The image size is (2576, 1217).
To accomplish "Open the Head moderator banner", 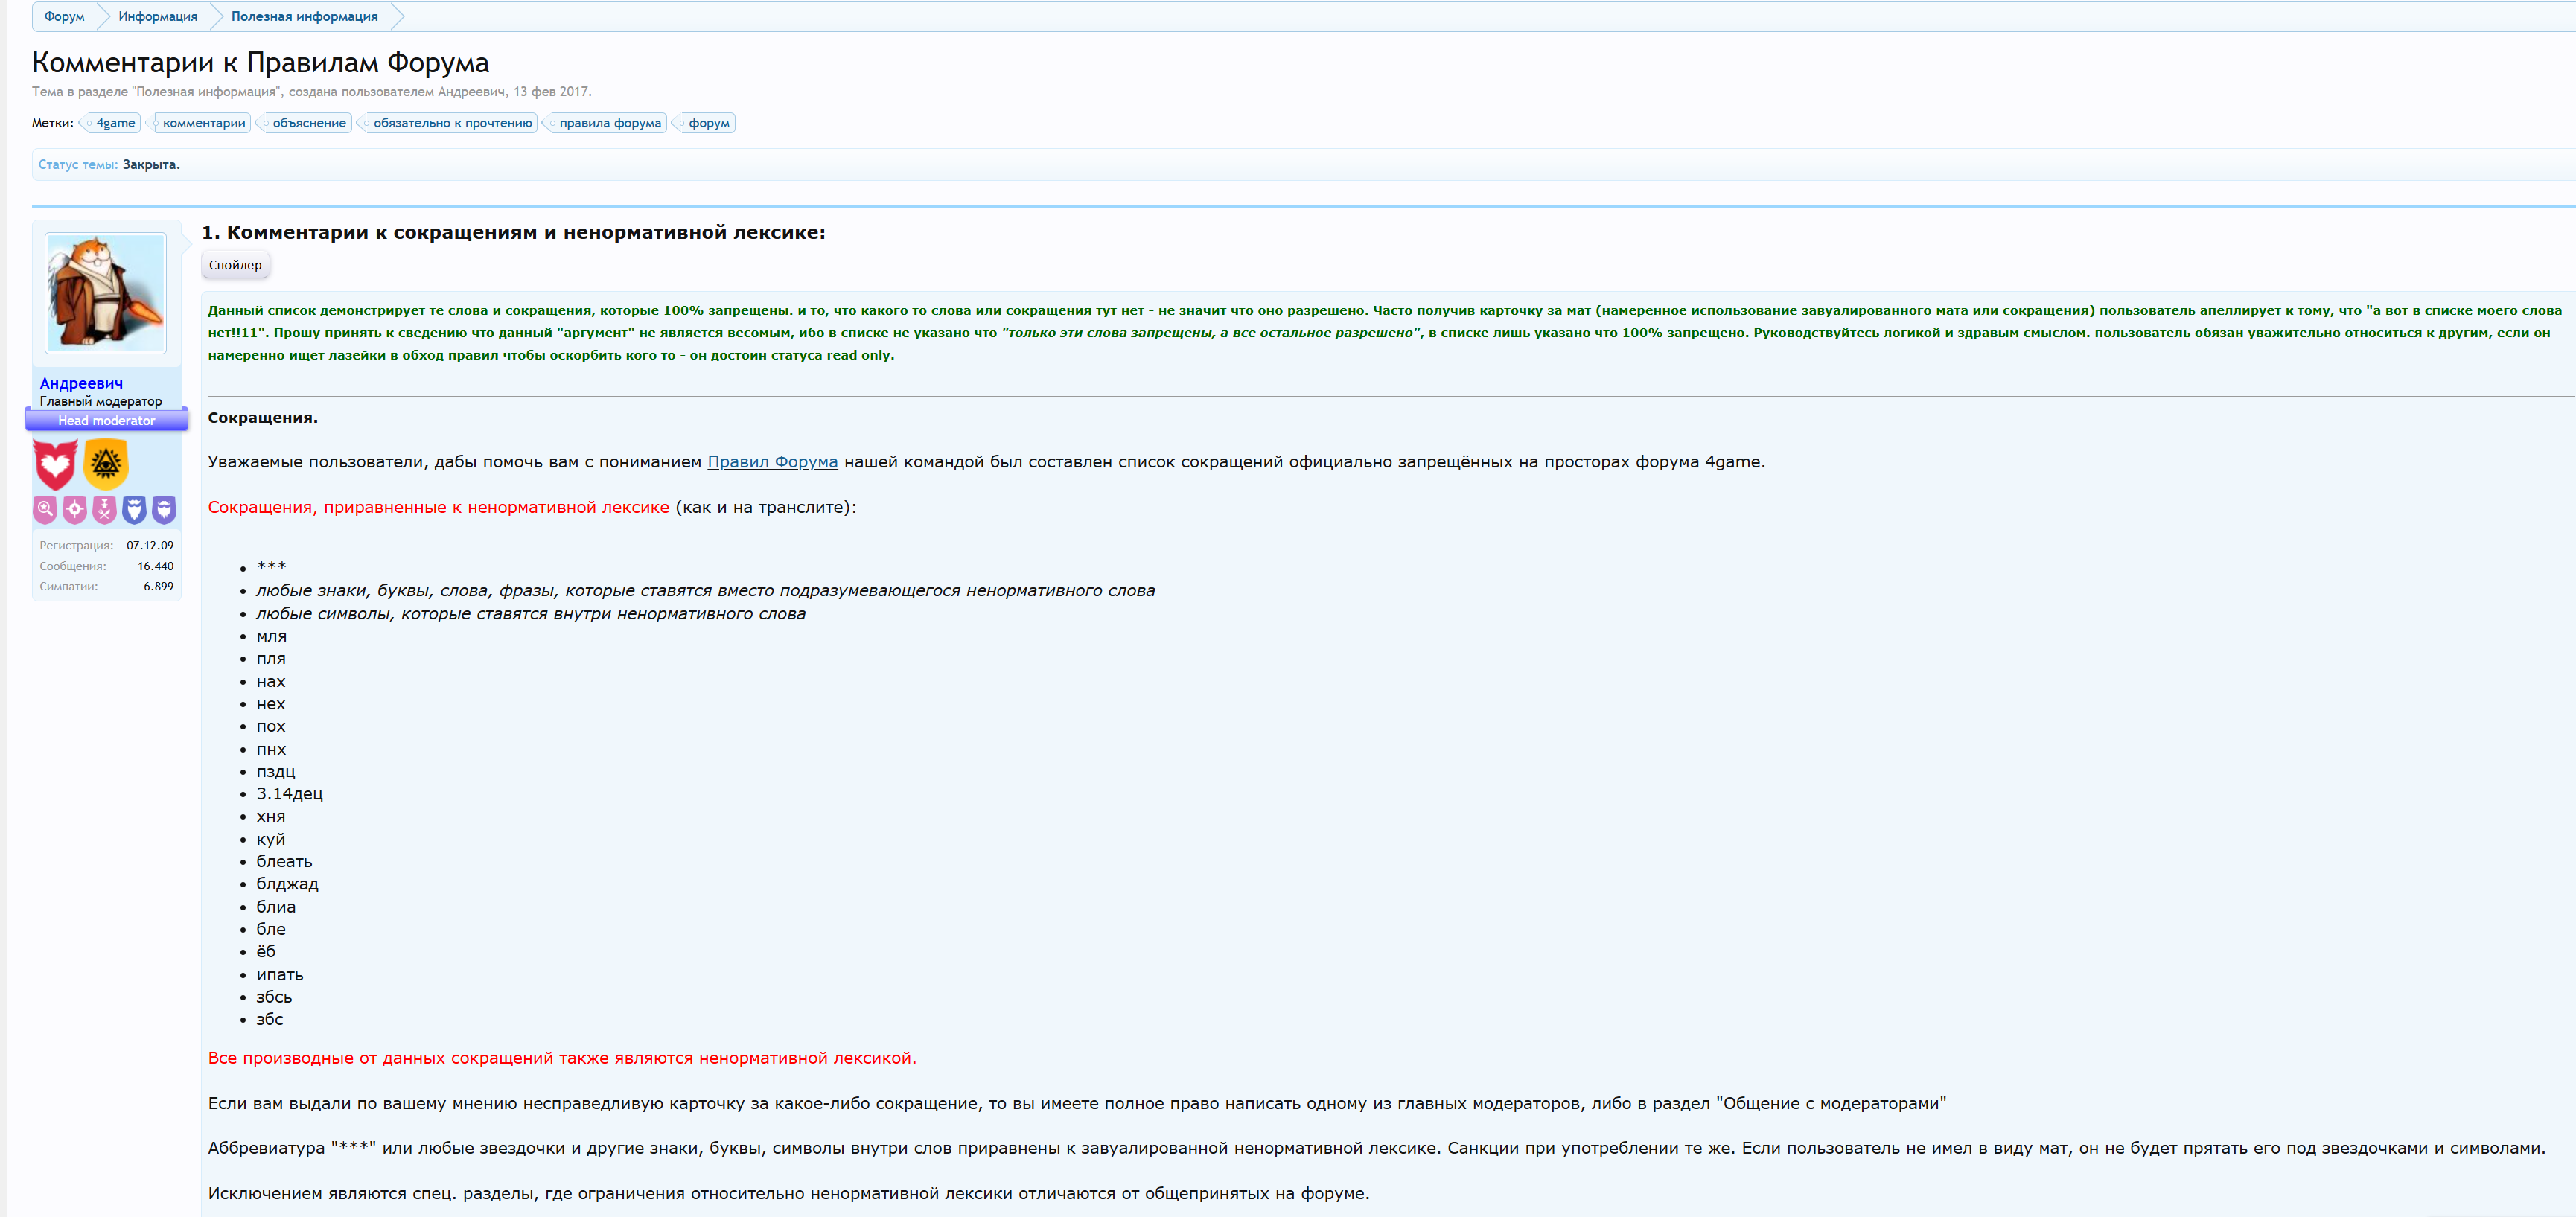I will point(106,421).
